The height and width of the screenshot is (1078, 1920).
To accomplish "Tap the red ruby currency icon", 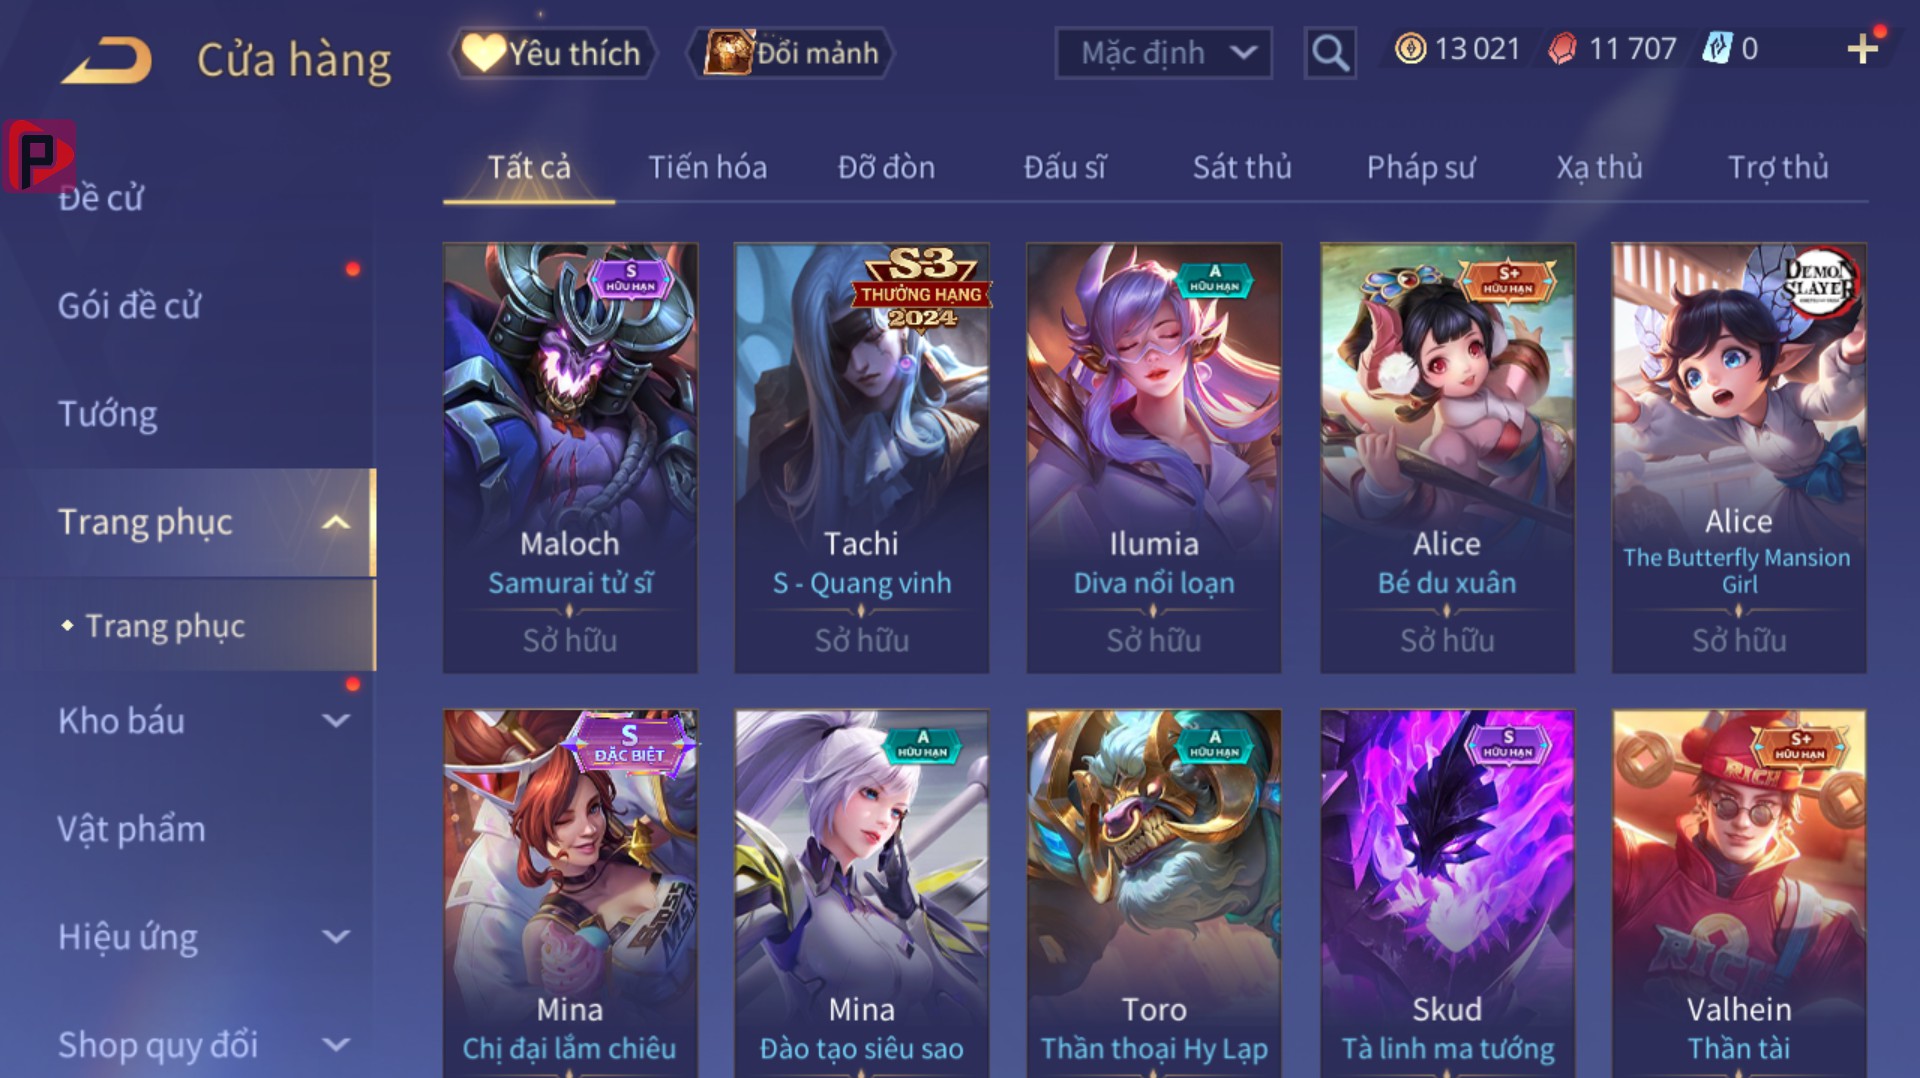I will click(x=1562, y=49).
